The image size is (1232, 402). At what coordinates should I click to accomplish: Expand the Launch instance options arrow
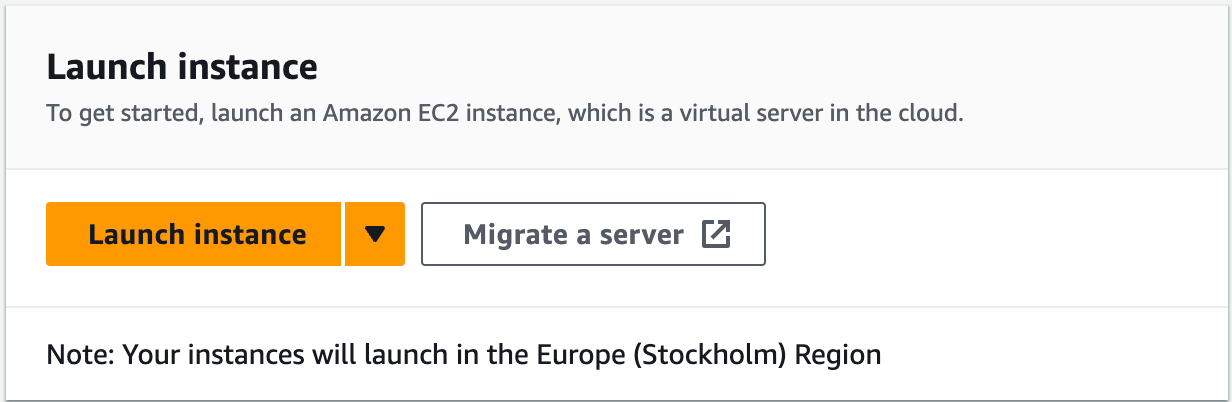(374, 234)
